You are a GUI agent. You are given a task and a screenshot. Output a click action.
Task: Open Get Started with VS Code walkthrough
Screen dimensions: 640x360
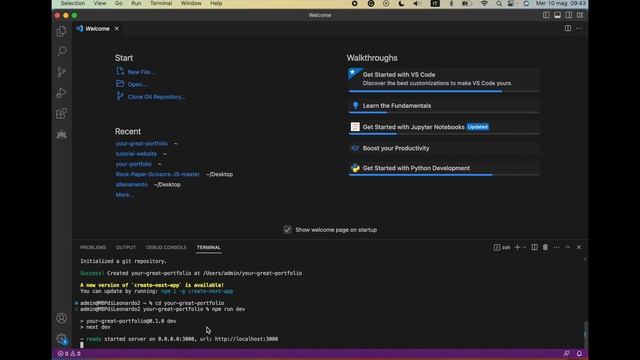pyautogui.click(x=444, y=79)
